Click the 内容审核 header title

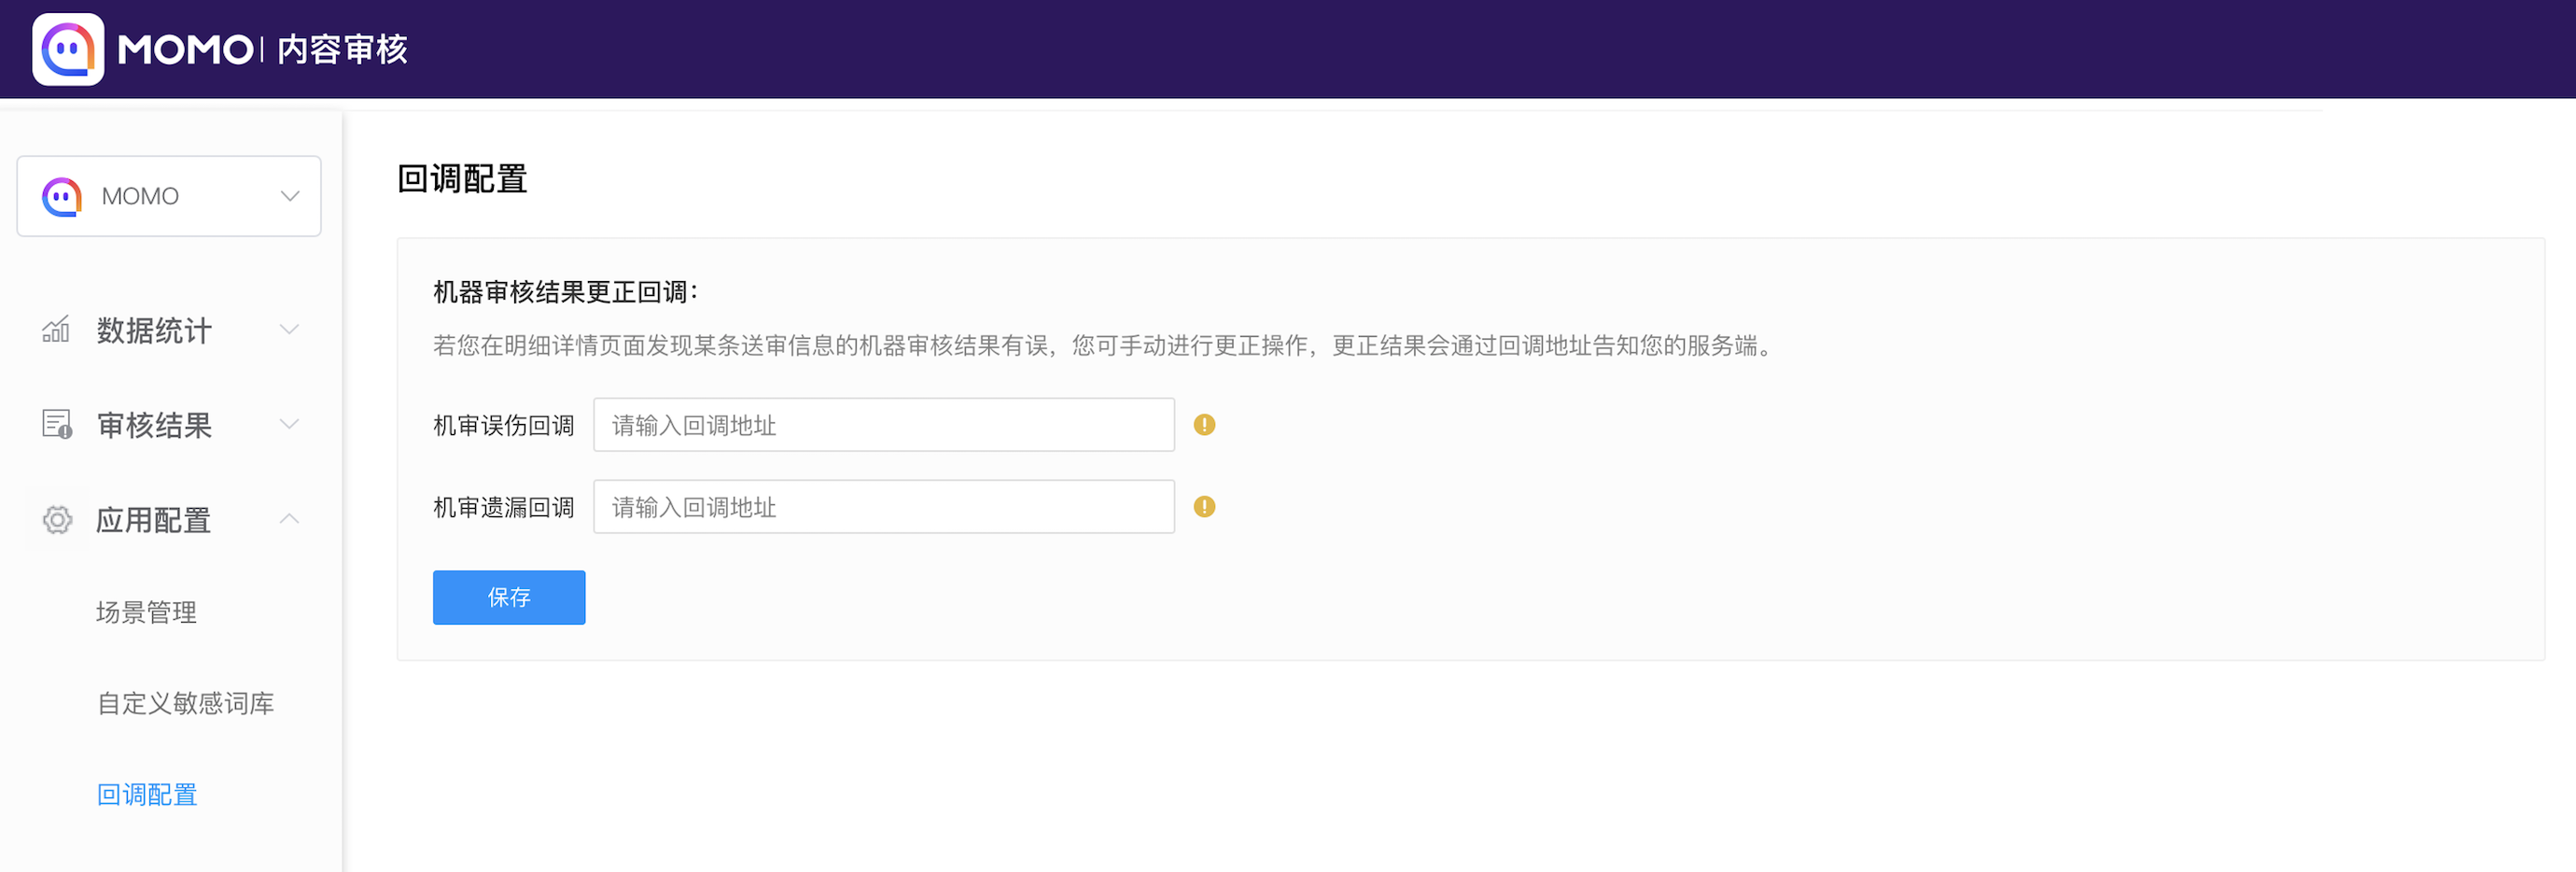tap(342, 49)
